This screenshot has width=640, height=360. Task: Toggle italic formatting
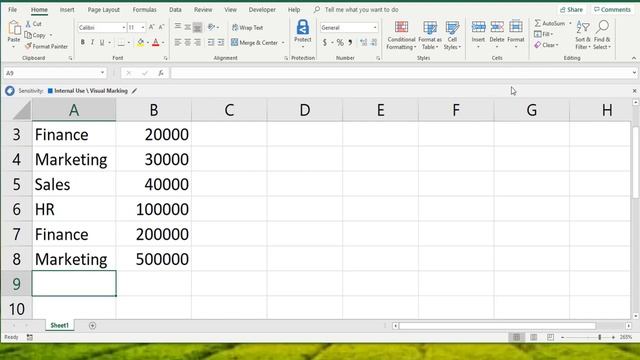[x=92, y=42]
